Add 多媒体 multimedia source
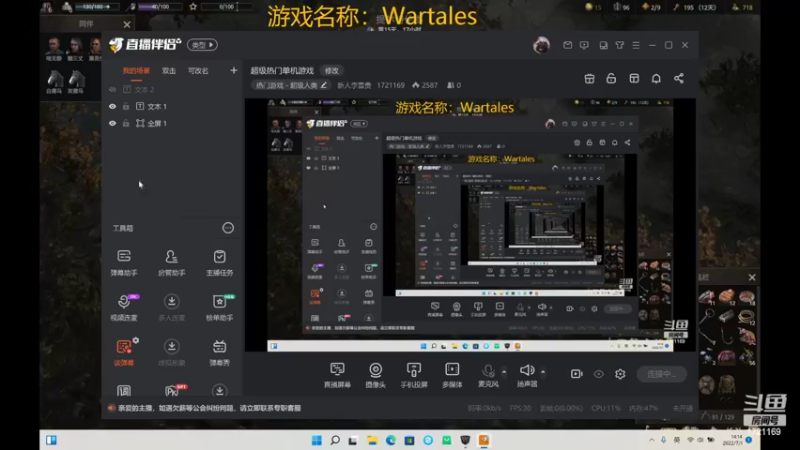The height and width of the screenshot is (450, 800). (x=452, y=375)
